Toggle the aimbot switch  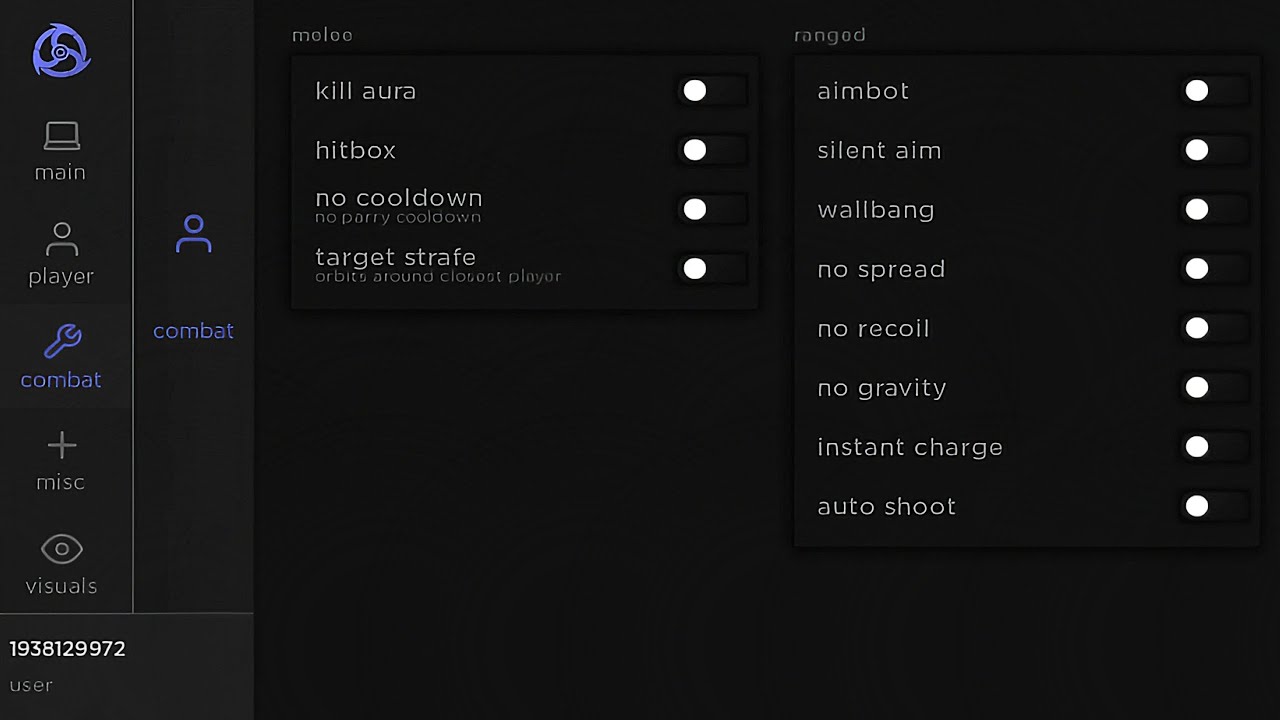click(1213, 91)
